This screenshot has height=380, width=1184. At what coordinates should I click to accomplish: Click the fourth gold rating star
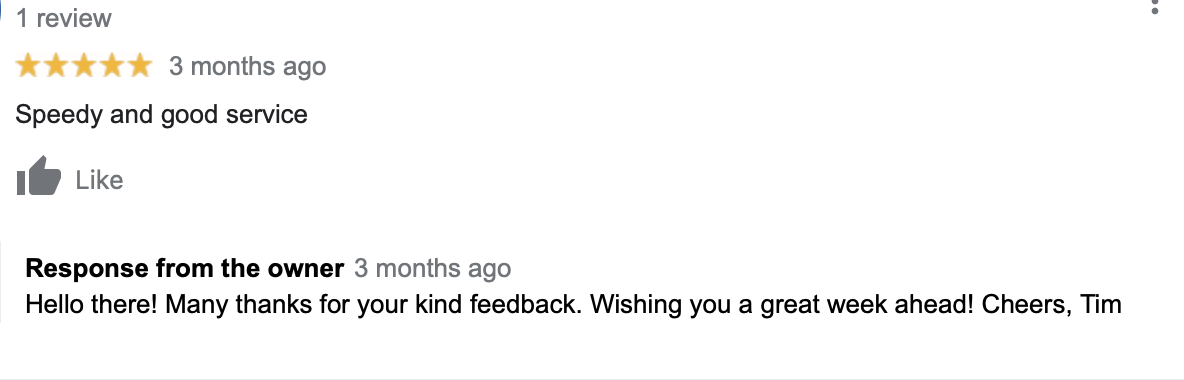point(112,66)
